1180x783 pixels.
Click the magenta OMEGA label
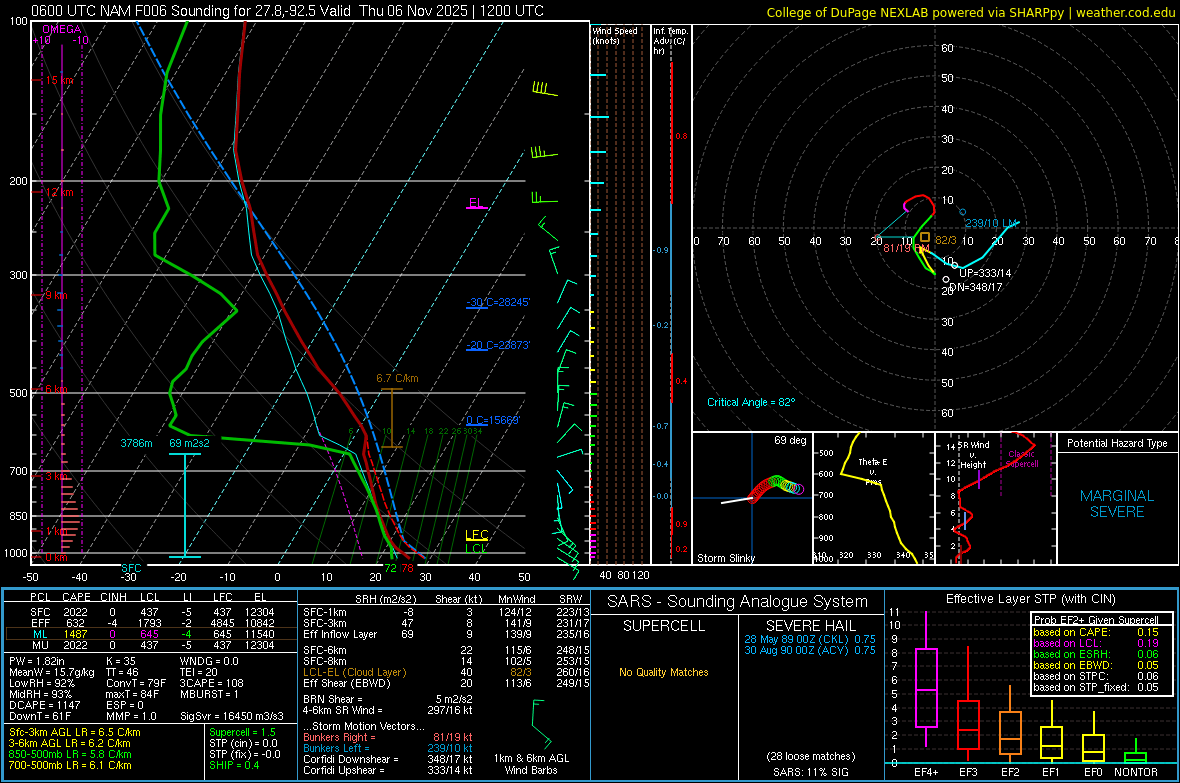62,29
